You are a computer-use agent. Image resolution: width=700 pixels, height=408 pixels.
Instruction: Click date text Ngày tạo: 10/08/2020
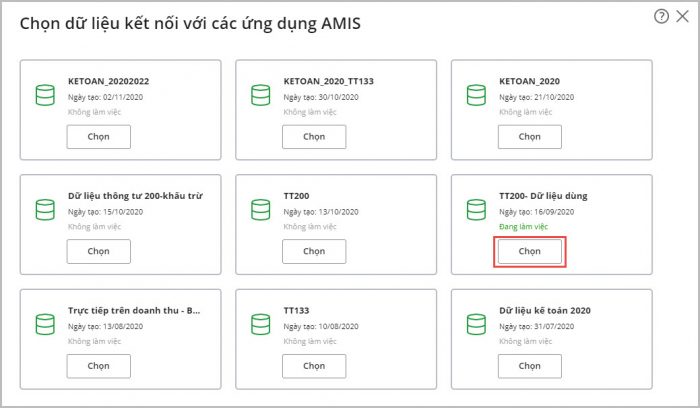(x=321, y=327)
